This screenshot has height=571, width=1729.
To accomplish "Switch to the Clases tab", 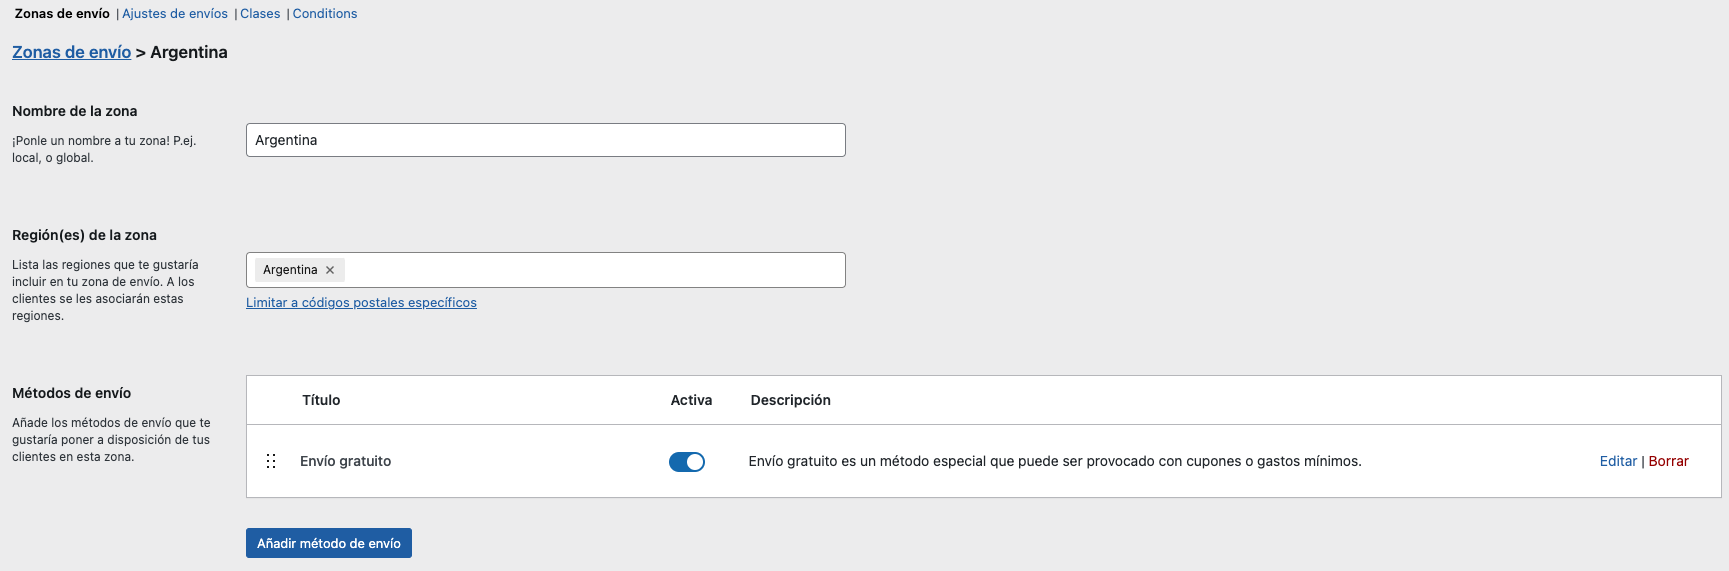I will tap(260, 14).
